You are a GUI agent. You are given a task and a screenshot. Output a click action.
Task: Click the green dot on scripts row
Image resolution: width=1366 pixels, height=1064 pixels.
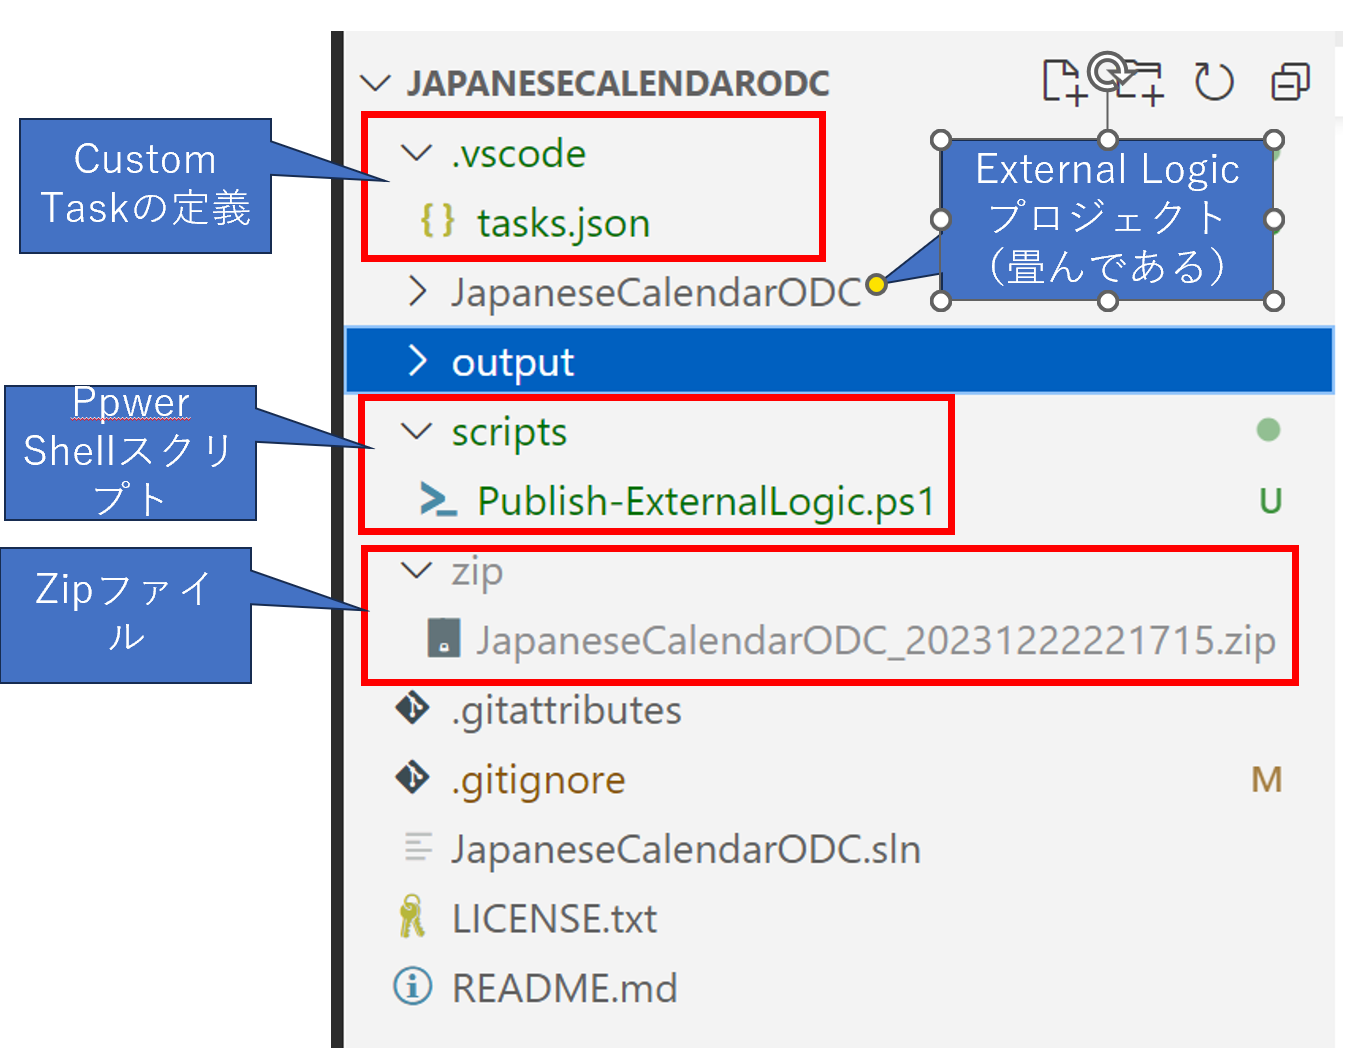click(1268, 430)
